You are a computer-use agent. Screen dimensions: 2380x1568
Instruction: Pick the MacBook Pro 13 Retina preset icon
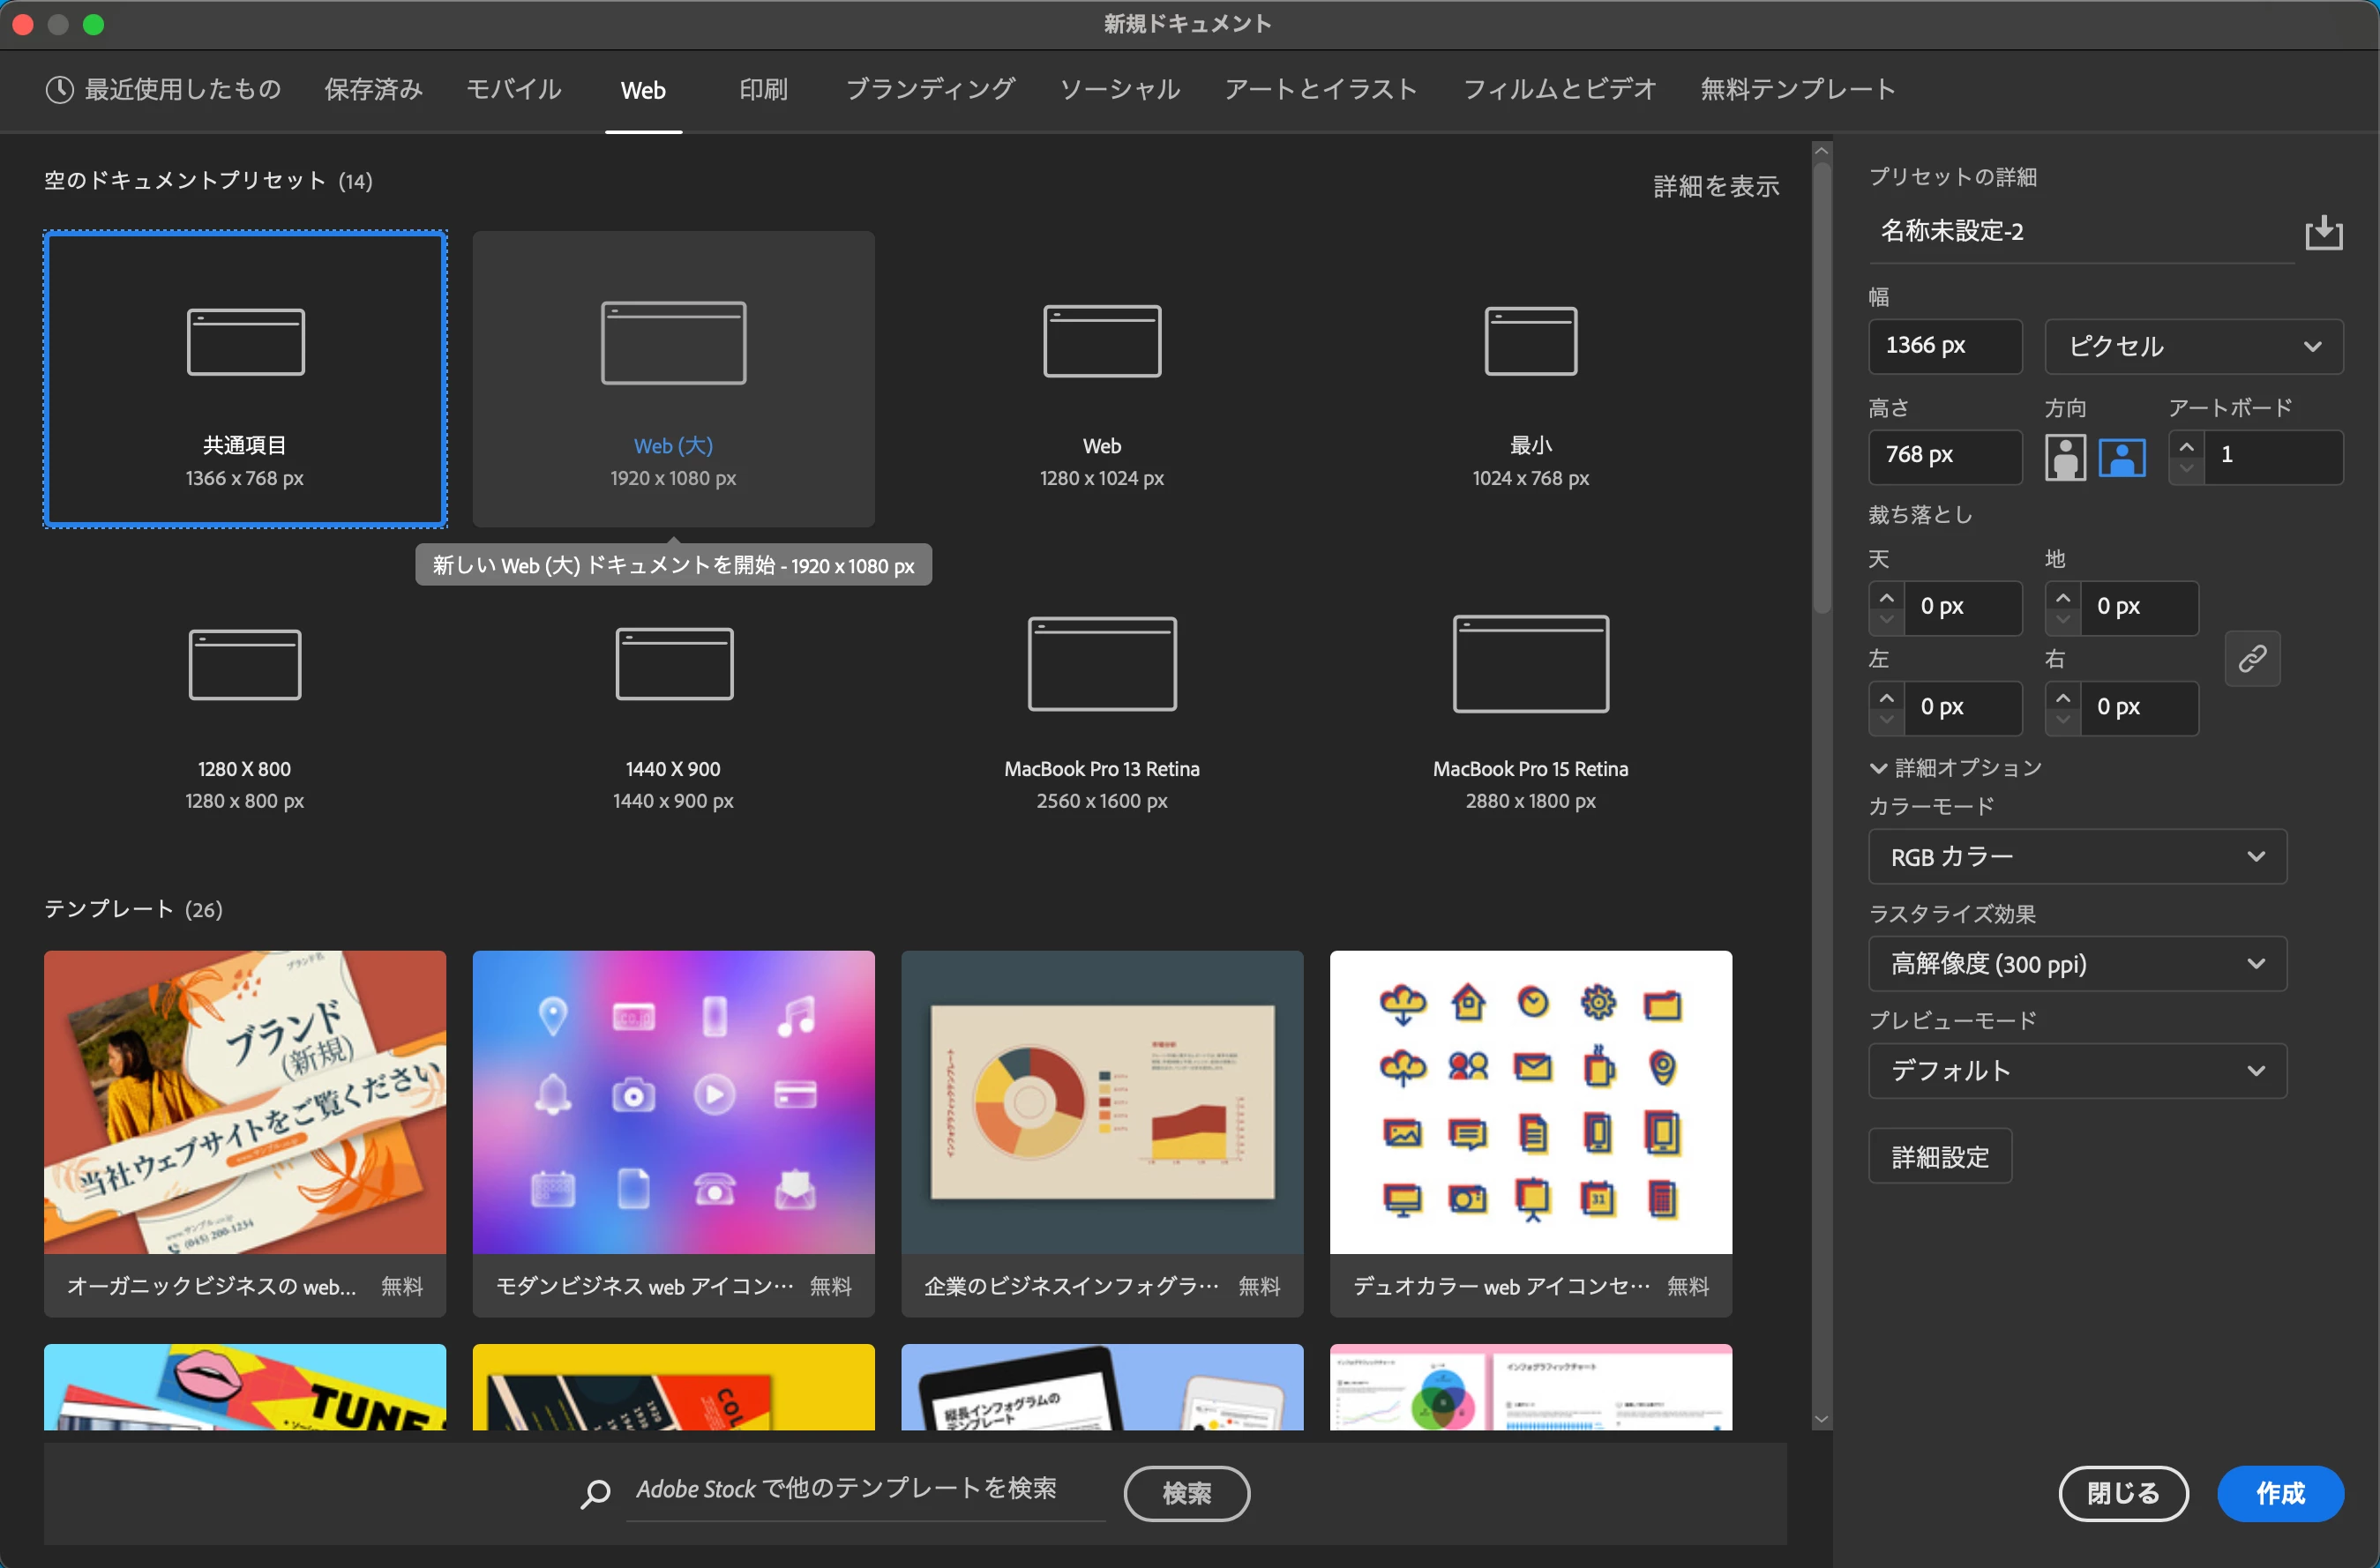[x=1101, y=664]
